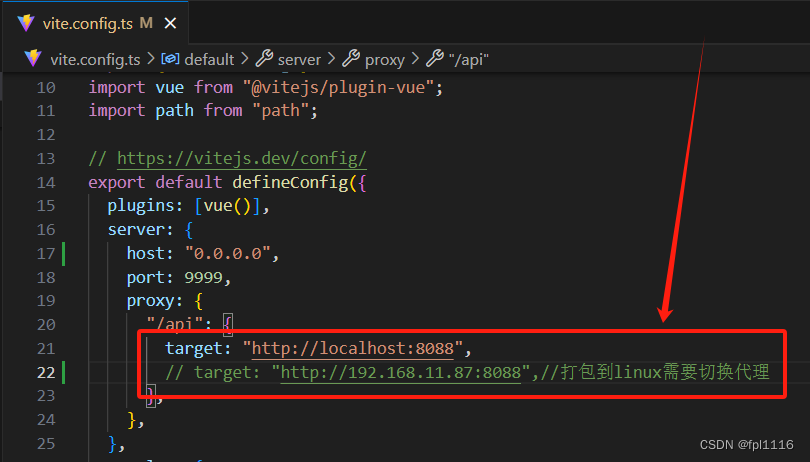Viewport: 810px width, 462px height.
Task: Click the green change marker on line 17
Action: (64, 254)
